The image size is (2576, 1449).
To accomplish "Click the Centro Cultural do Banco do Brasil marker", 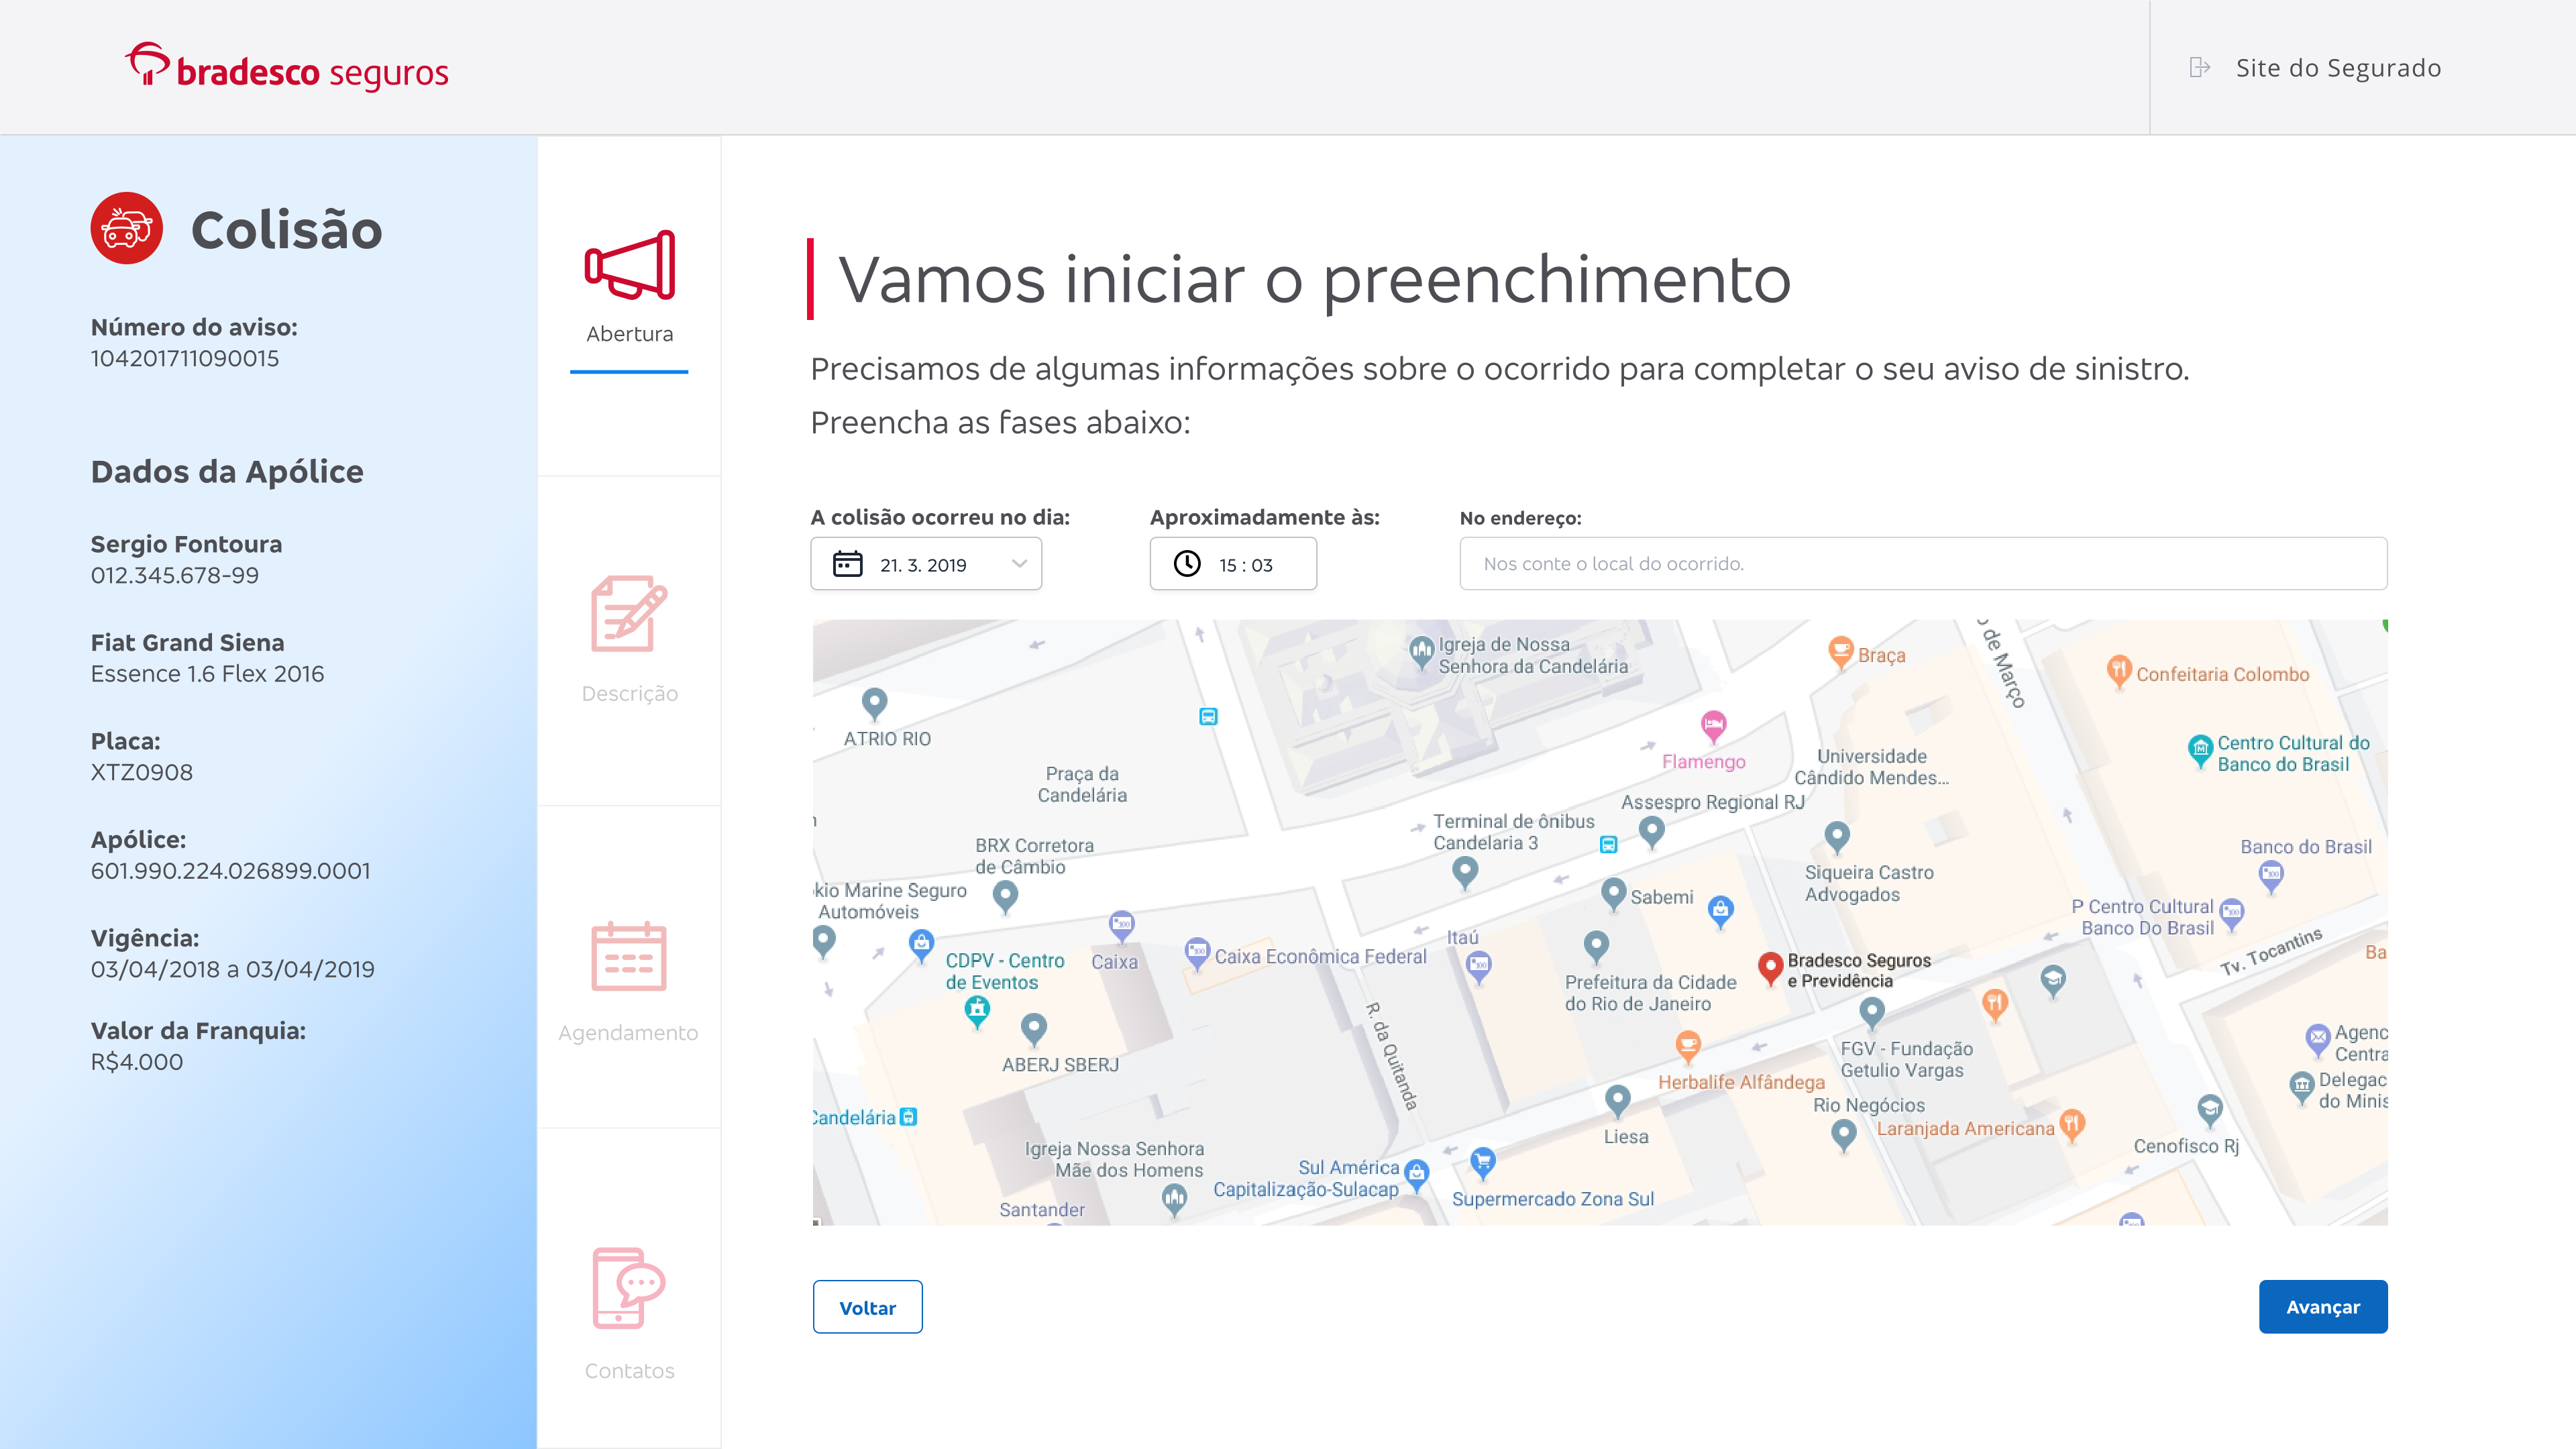I will click(2200, 751).
